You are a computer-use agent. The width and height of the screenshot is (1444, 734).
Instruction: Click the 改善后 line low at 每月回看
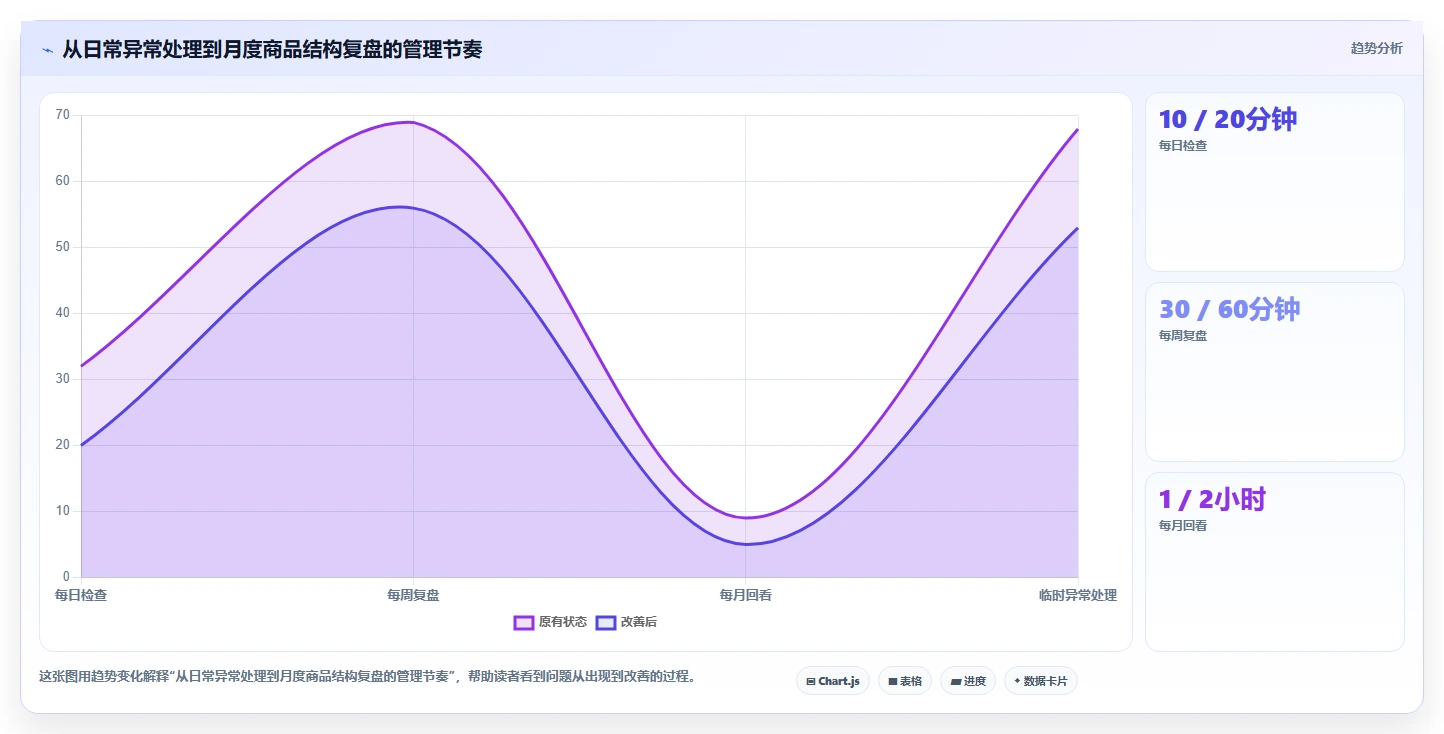[x=747, y=544]
